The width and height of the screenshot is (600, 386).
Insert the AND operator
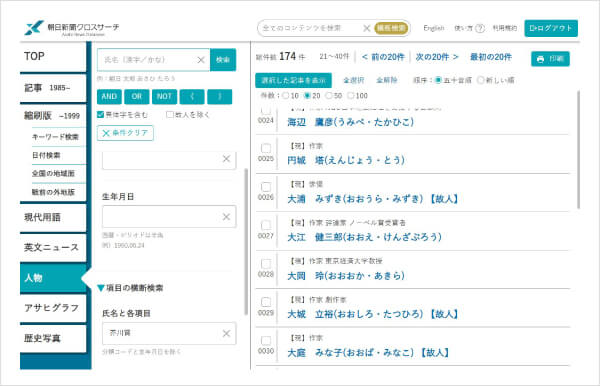(x=109, y=96)
